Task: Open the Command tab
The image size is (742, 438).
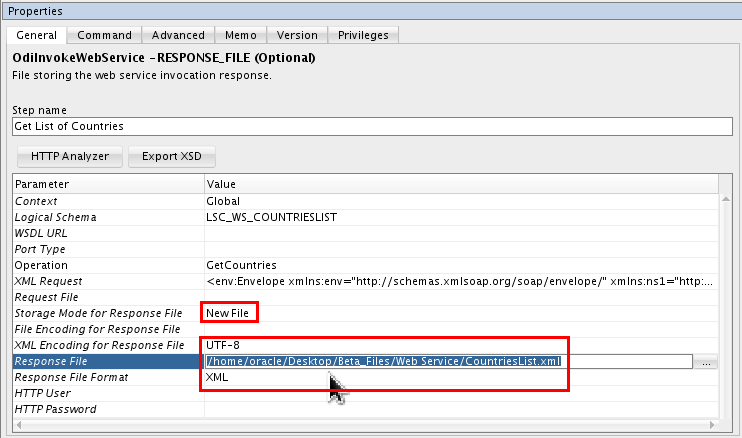Action: click(x=104, y=35)
